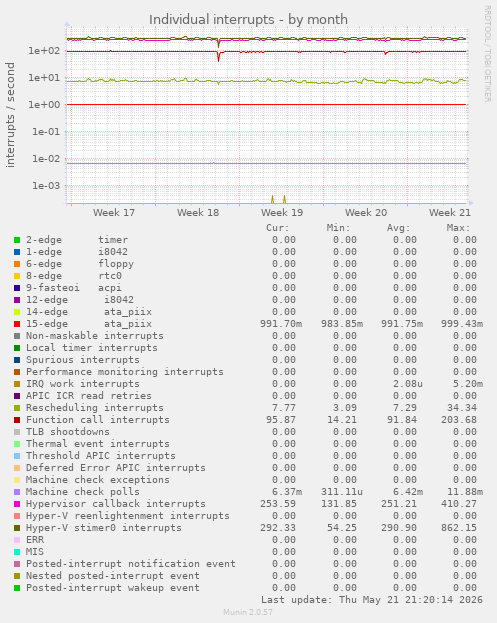Click the 12-edge i8042 legend label
The width and height of the screenshot is (497, 623).
point(80,300)
